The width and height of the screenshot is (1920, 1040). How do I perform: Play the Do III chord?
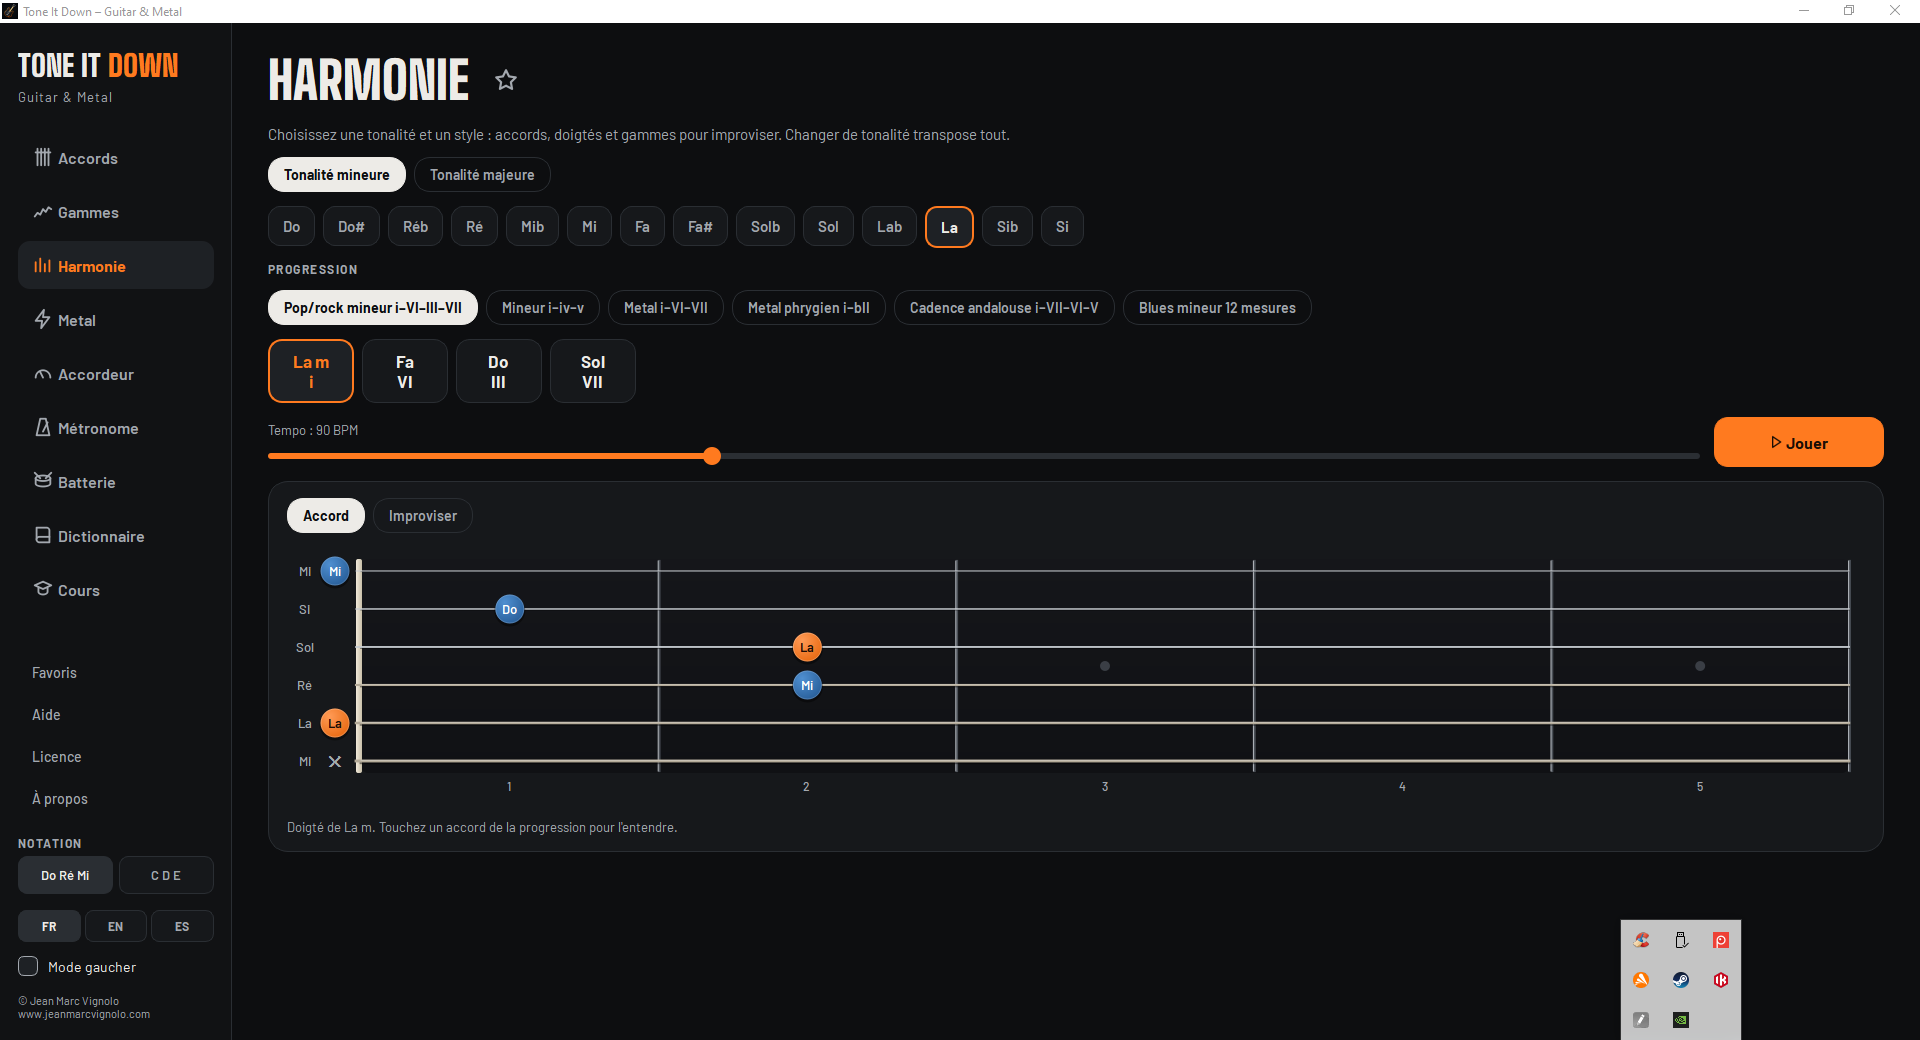[x=499, y=371]
